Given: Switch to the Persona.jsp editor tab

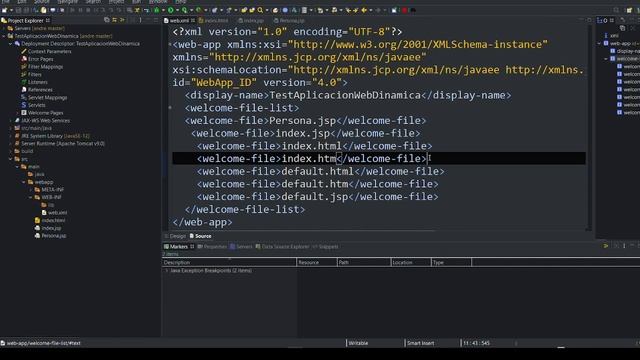Looking at the screenshot, I should (x=289, y=20).
